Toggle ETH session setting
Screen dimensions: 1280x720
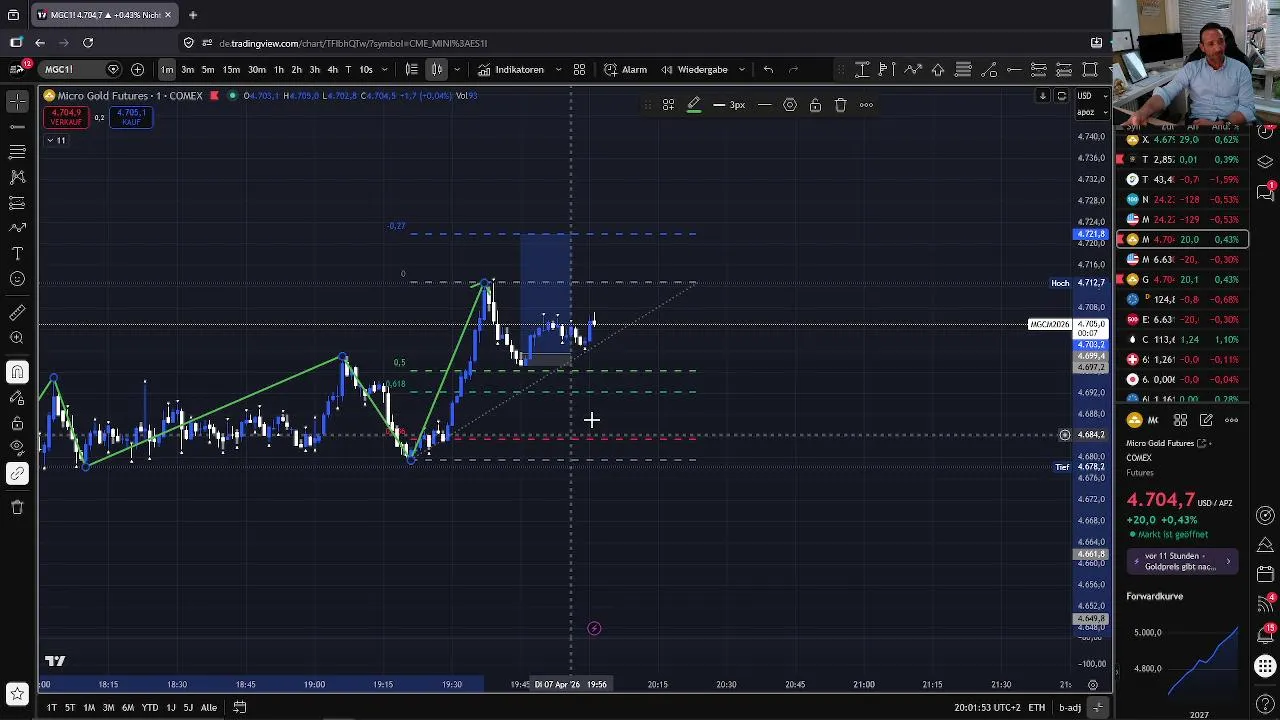coord(1037,707)
